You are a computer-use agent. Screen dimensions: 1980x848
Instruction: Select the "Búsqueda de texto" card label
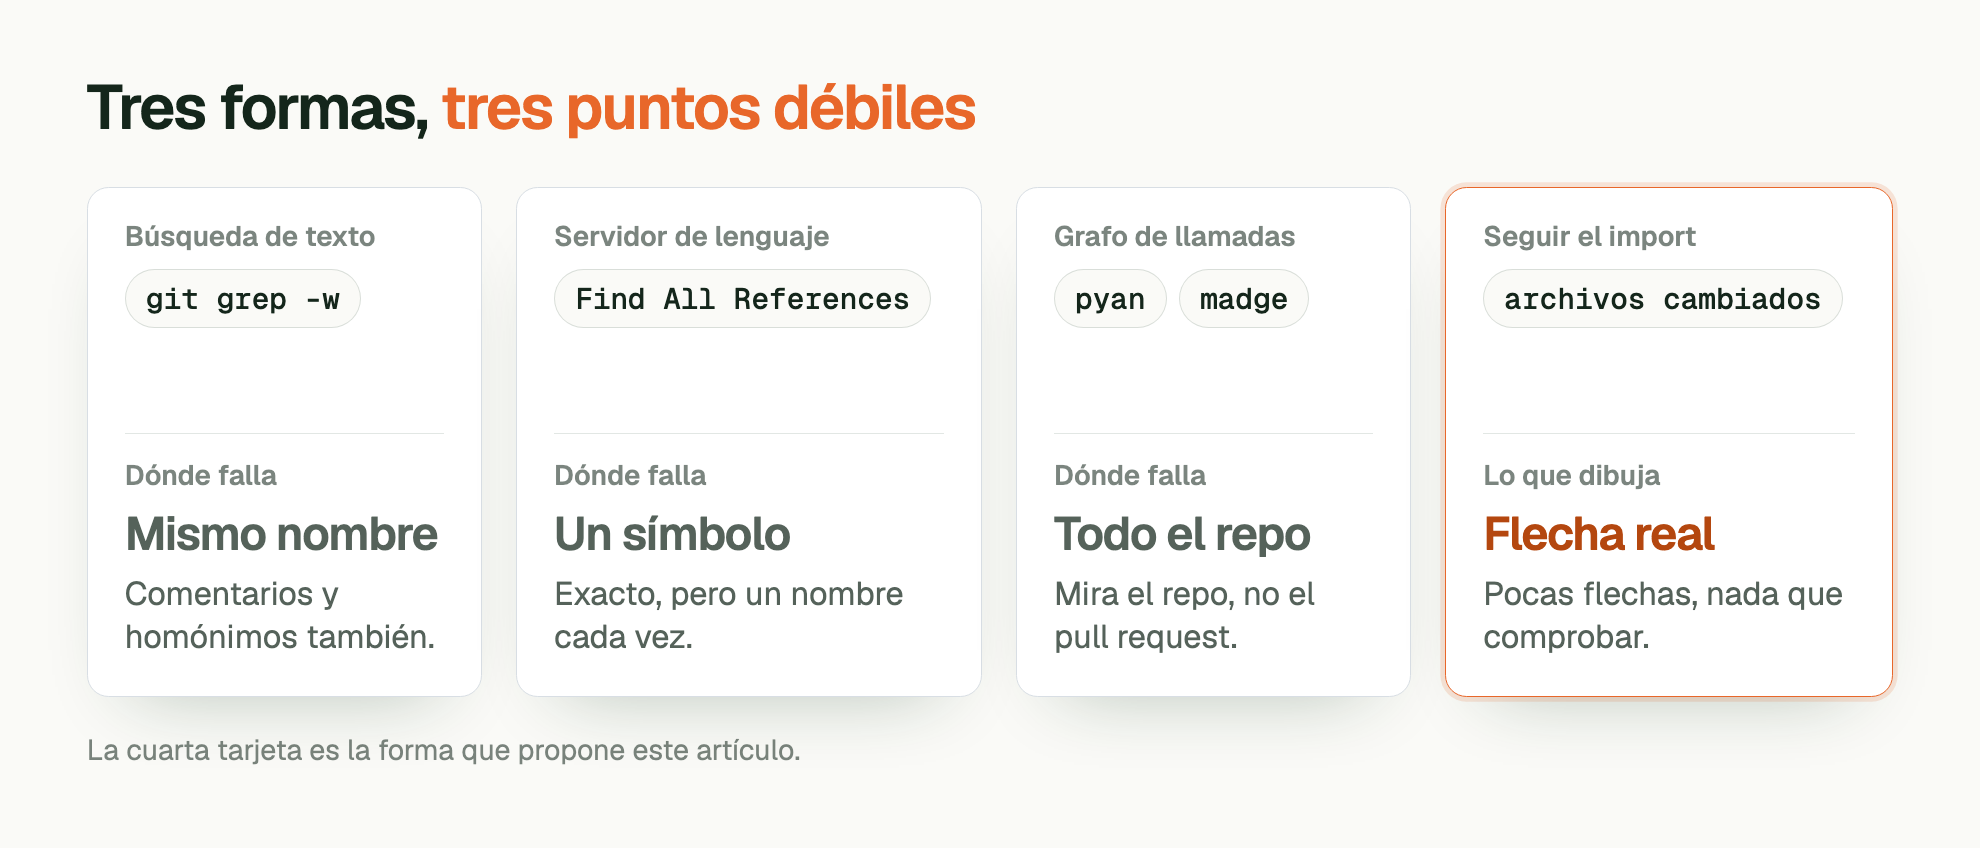[250, 237]
